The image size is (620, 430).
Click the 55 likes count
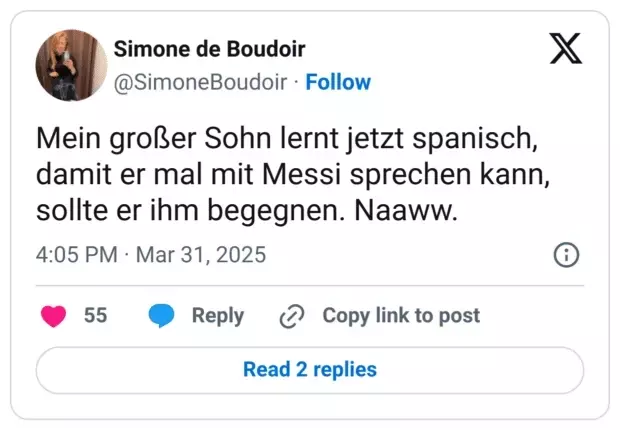(95, 315)
